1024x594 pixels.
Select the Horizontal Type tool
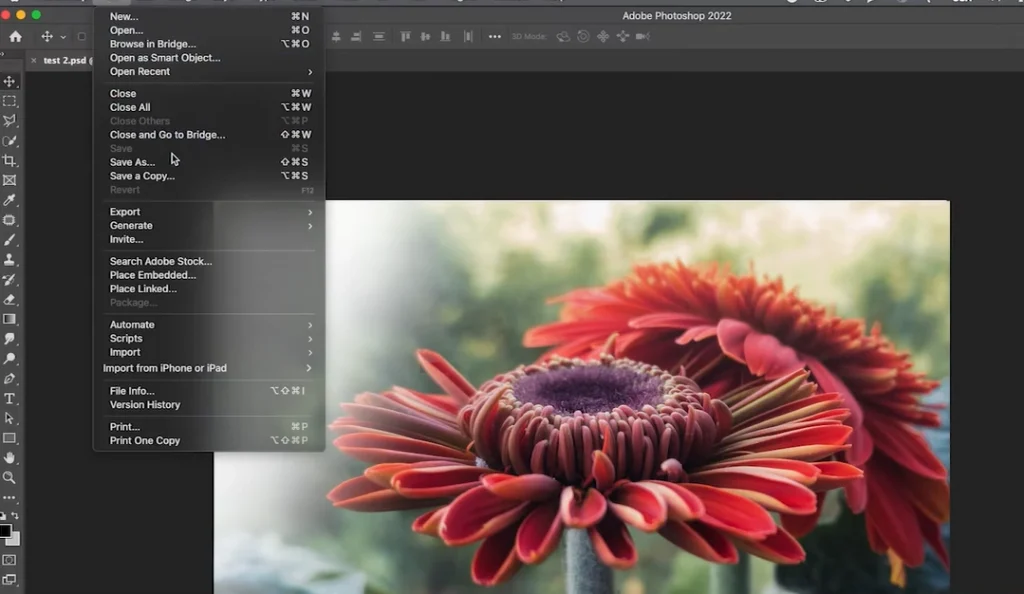(x=10, y=398)
